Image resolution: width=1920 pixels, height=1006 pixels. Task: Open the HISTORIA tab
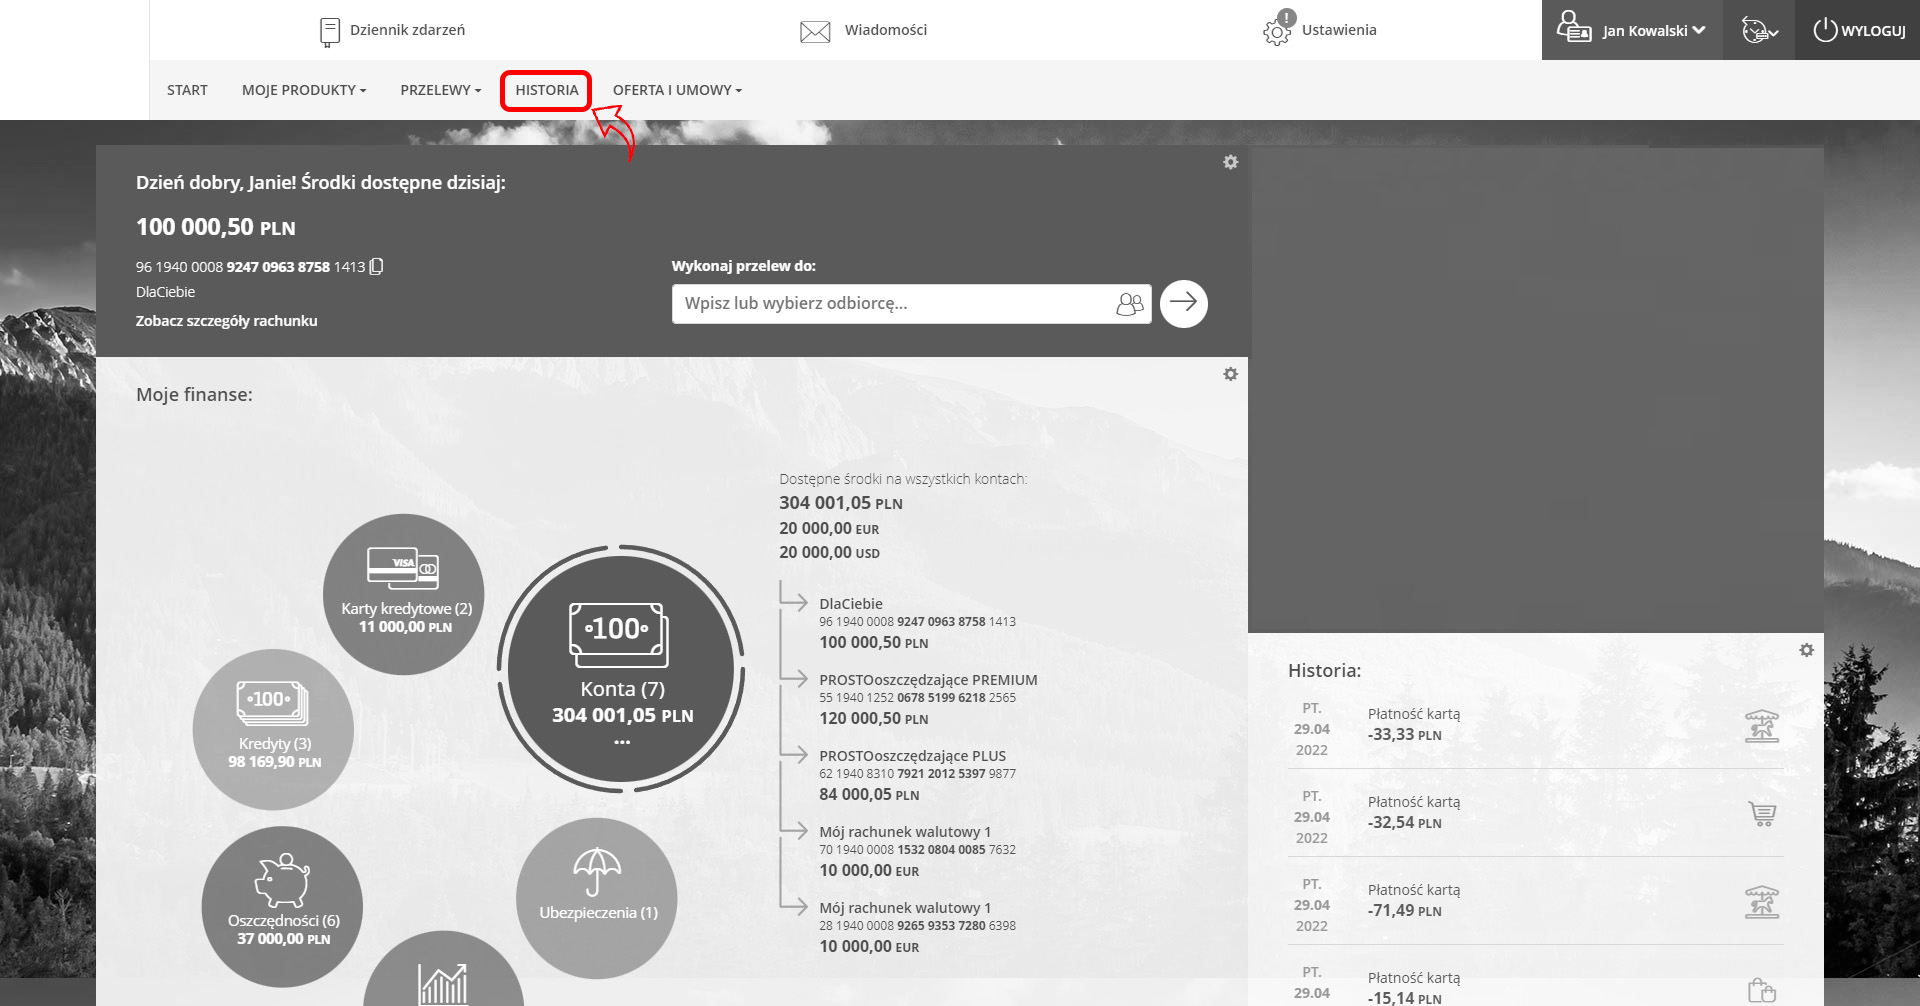pyautogui.click(x=546, y=90)
